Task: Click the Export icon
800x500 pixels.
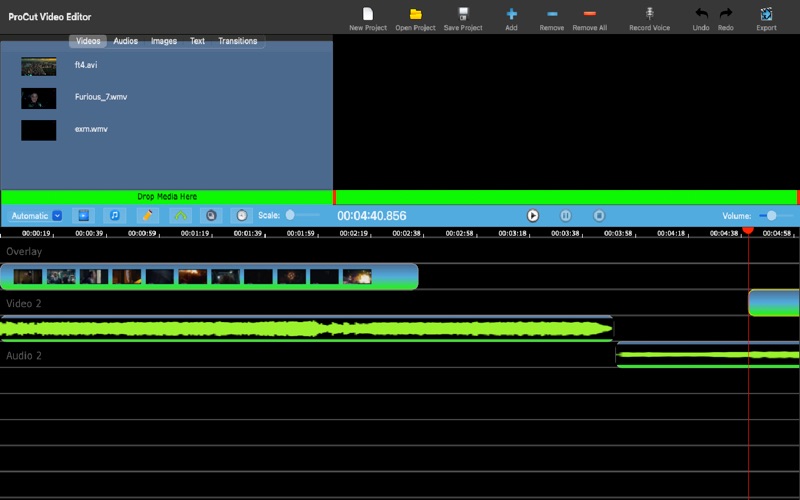Action: click(x=766, y=14)
